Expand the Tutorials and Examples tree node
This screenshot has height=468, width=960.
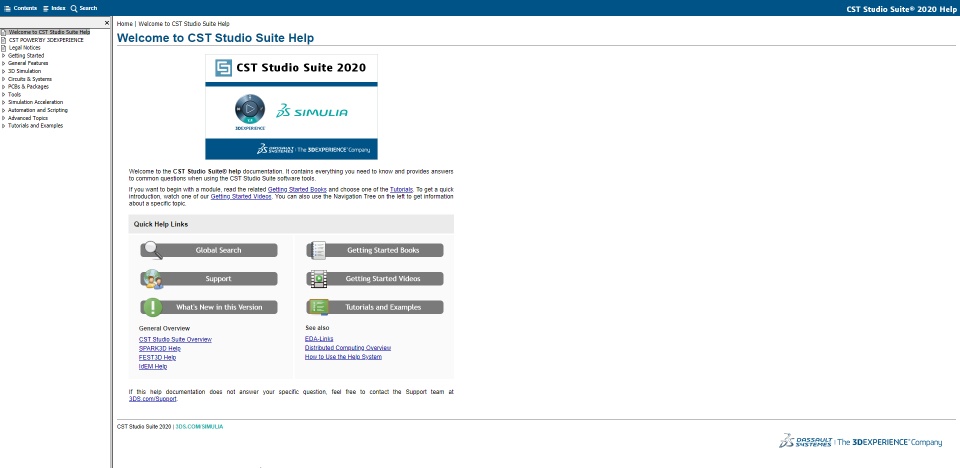pos(4,126)
